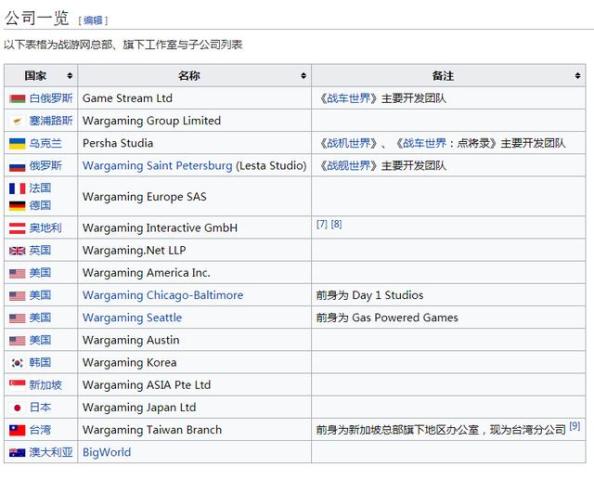
Task: Click the Australia flag icon
Action: 17,453
